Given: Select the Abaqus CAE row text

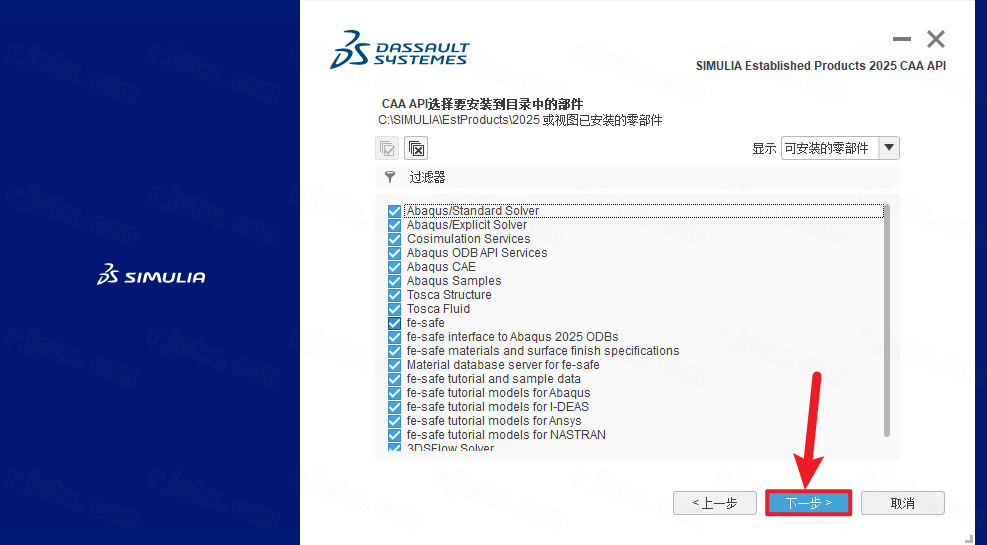Looking at the screenshot, I should click(441, 267).
